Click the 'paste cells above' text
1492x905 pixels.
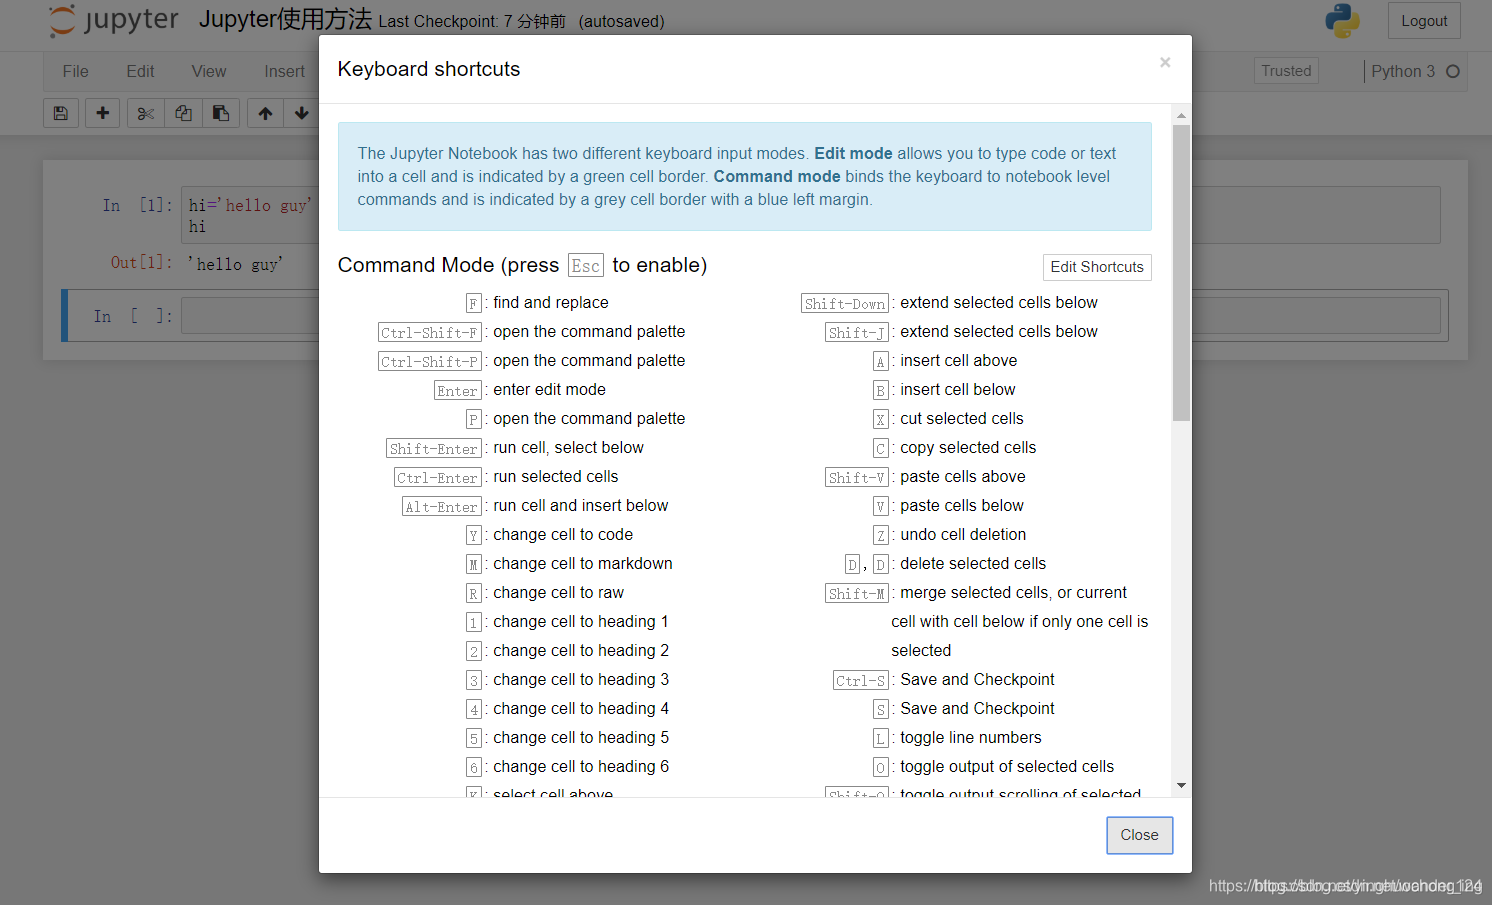pyautogui.click(x=963, y=477)
